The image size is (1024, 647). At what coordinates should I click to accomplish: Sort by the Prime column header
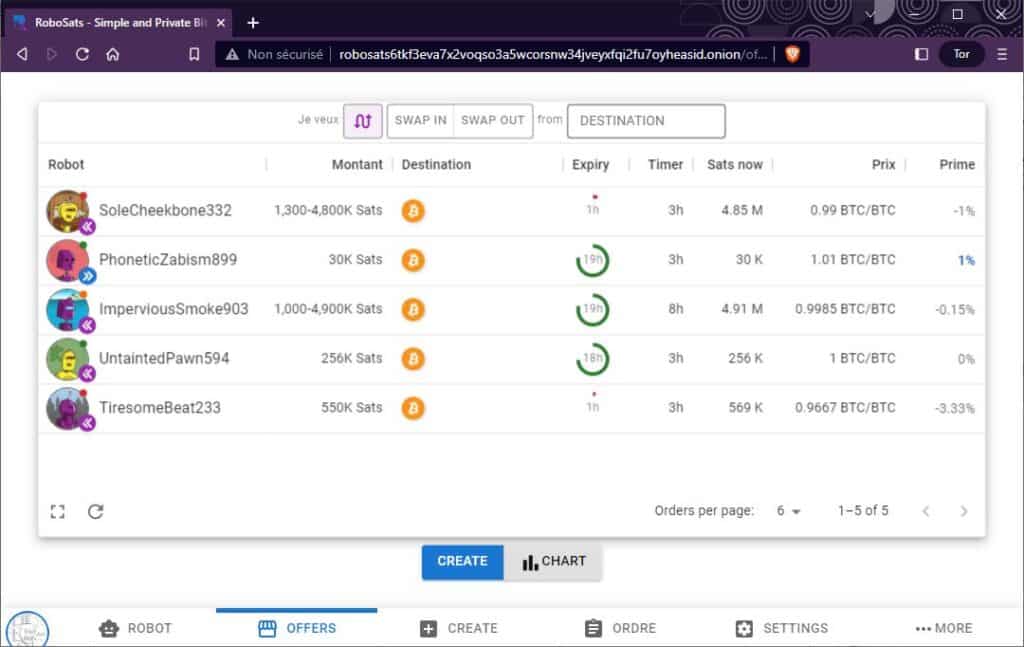pos(957,165)
